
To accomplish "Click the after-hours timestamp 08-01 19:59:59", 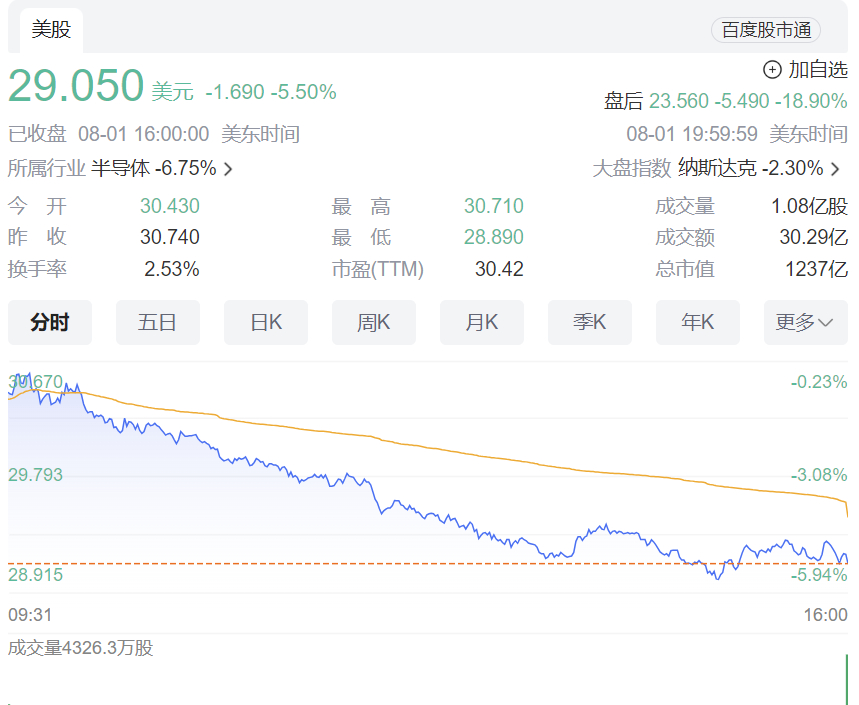I will pyautogui.click(x=692, y=134).
